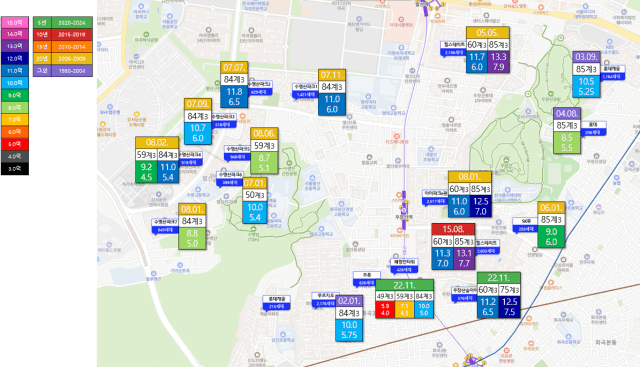Click the orange 2010-2014 legend row
Image resolution: width=640 pixels, height=367 pixels.
(63, 47)
